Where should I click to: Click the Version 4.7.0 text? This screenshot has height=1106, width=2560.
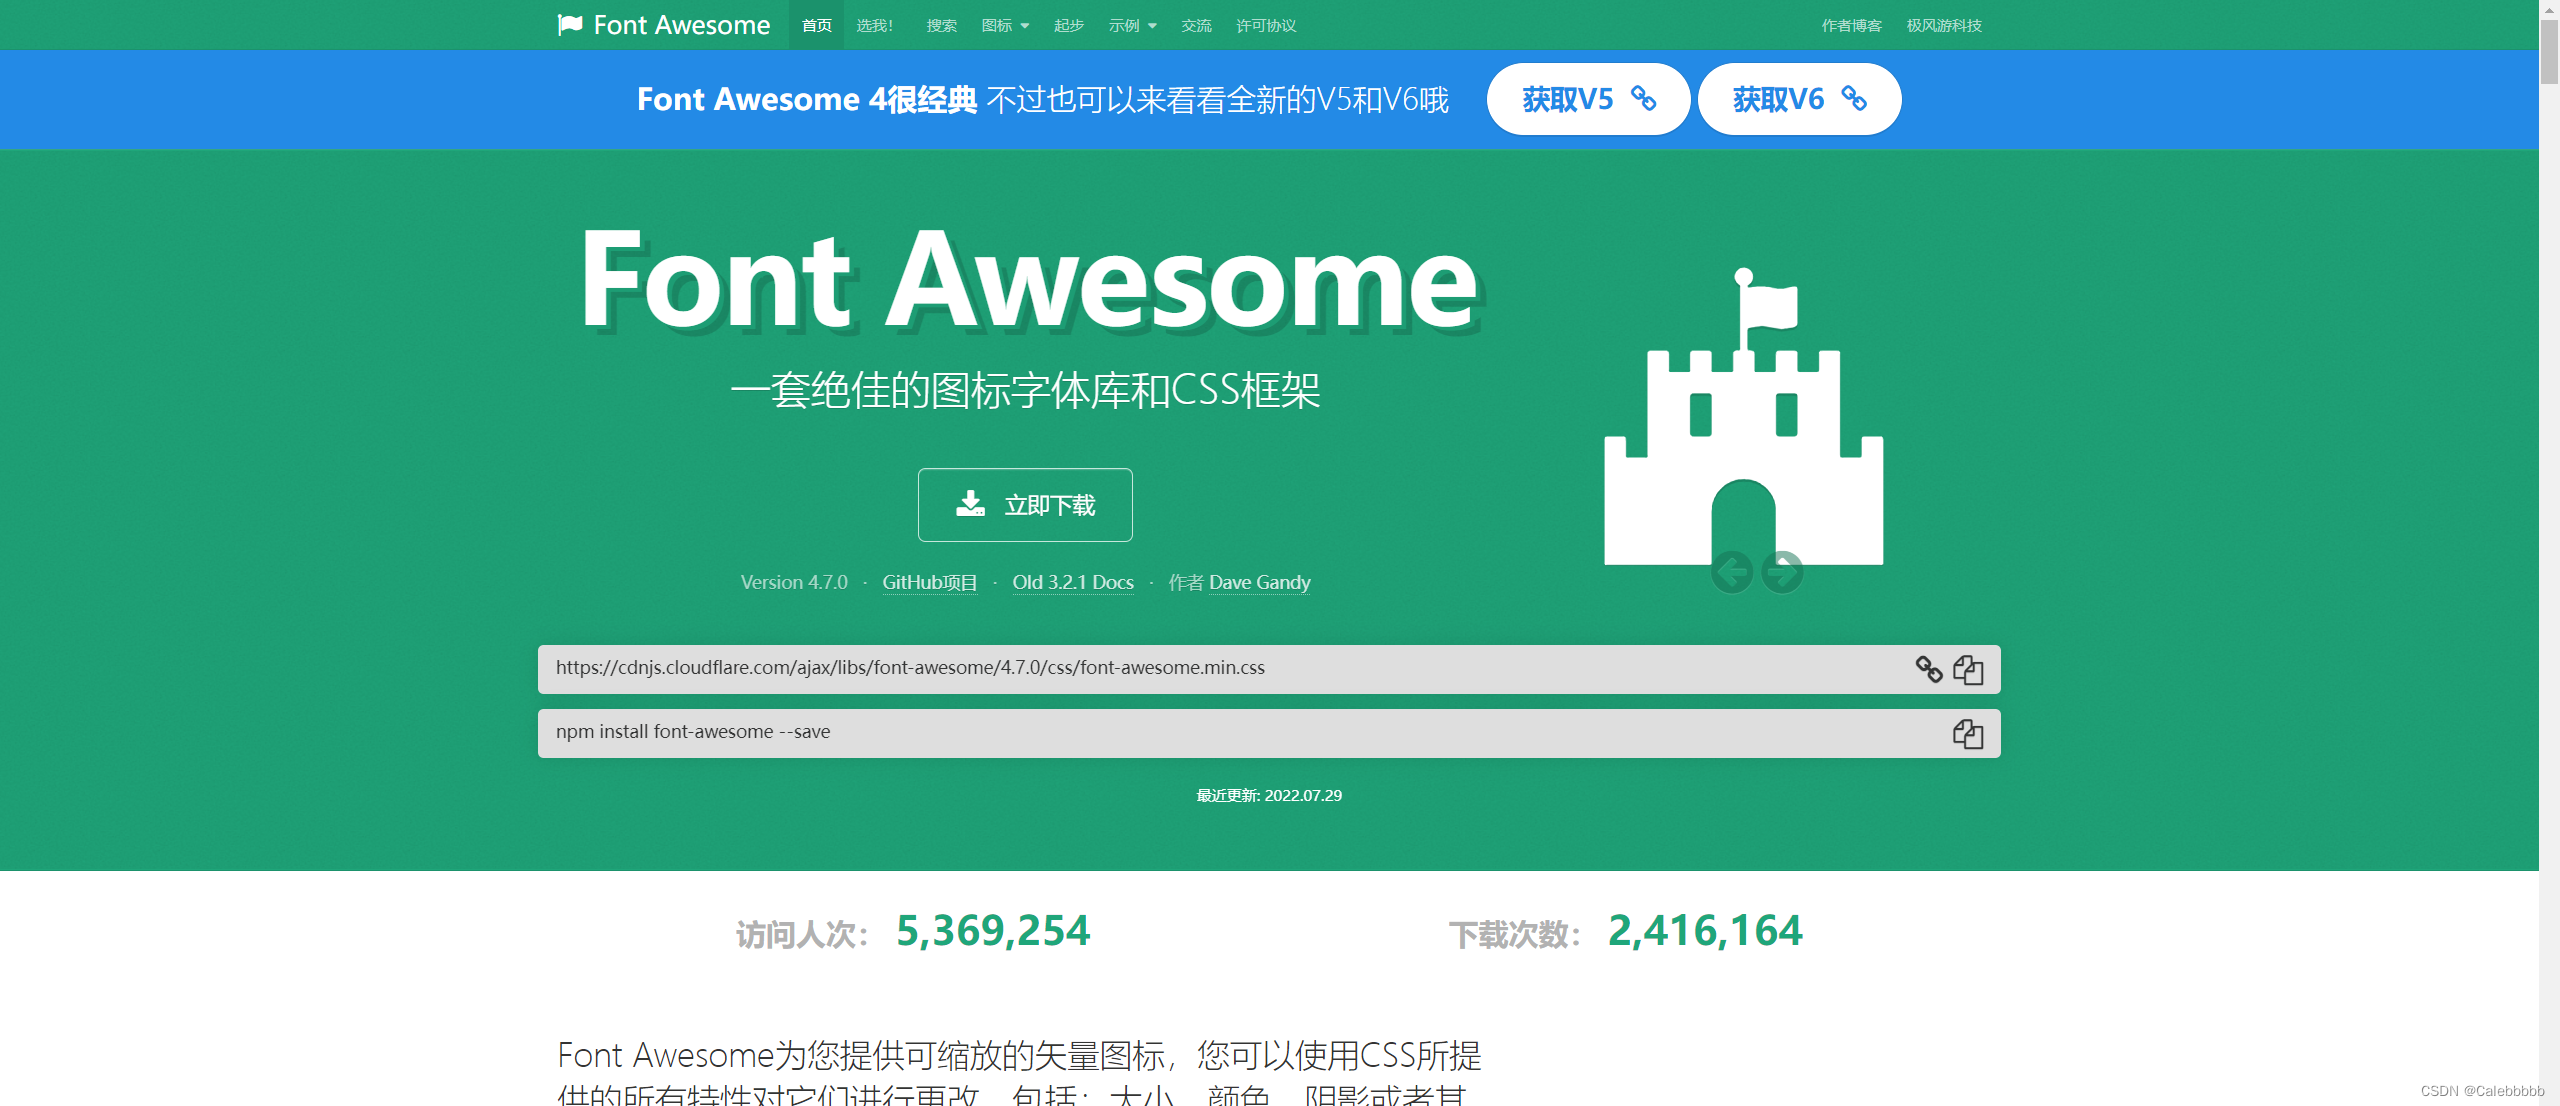[x=794, y=582]
